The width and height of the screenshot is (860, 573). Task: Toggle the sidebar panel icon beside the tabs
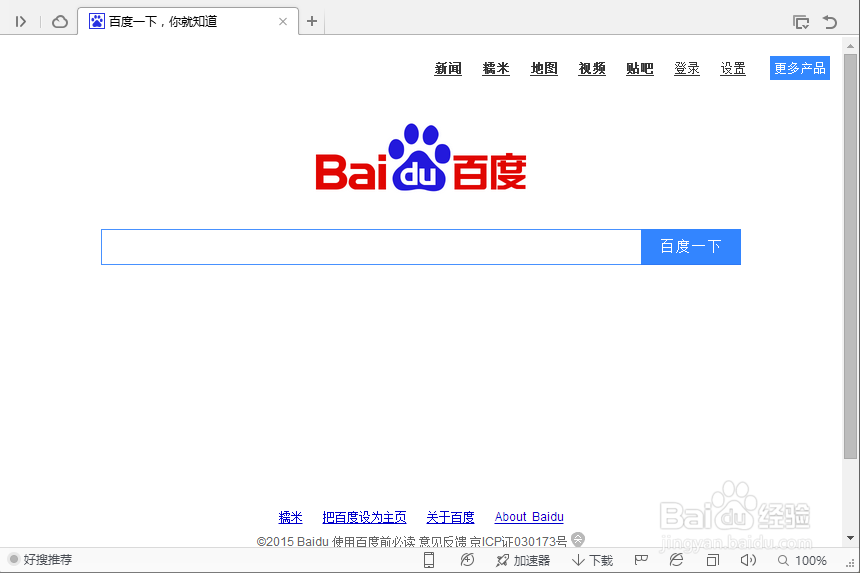(21, 22)
